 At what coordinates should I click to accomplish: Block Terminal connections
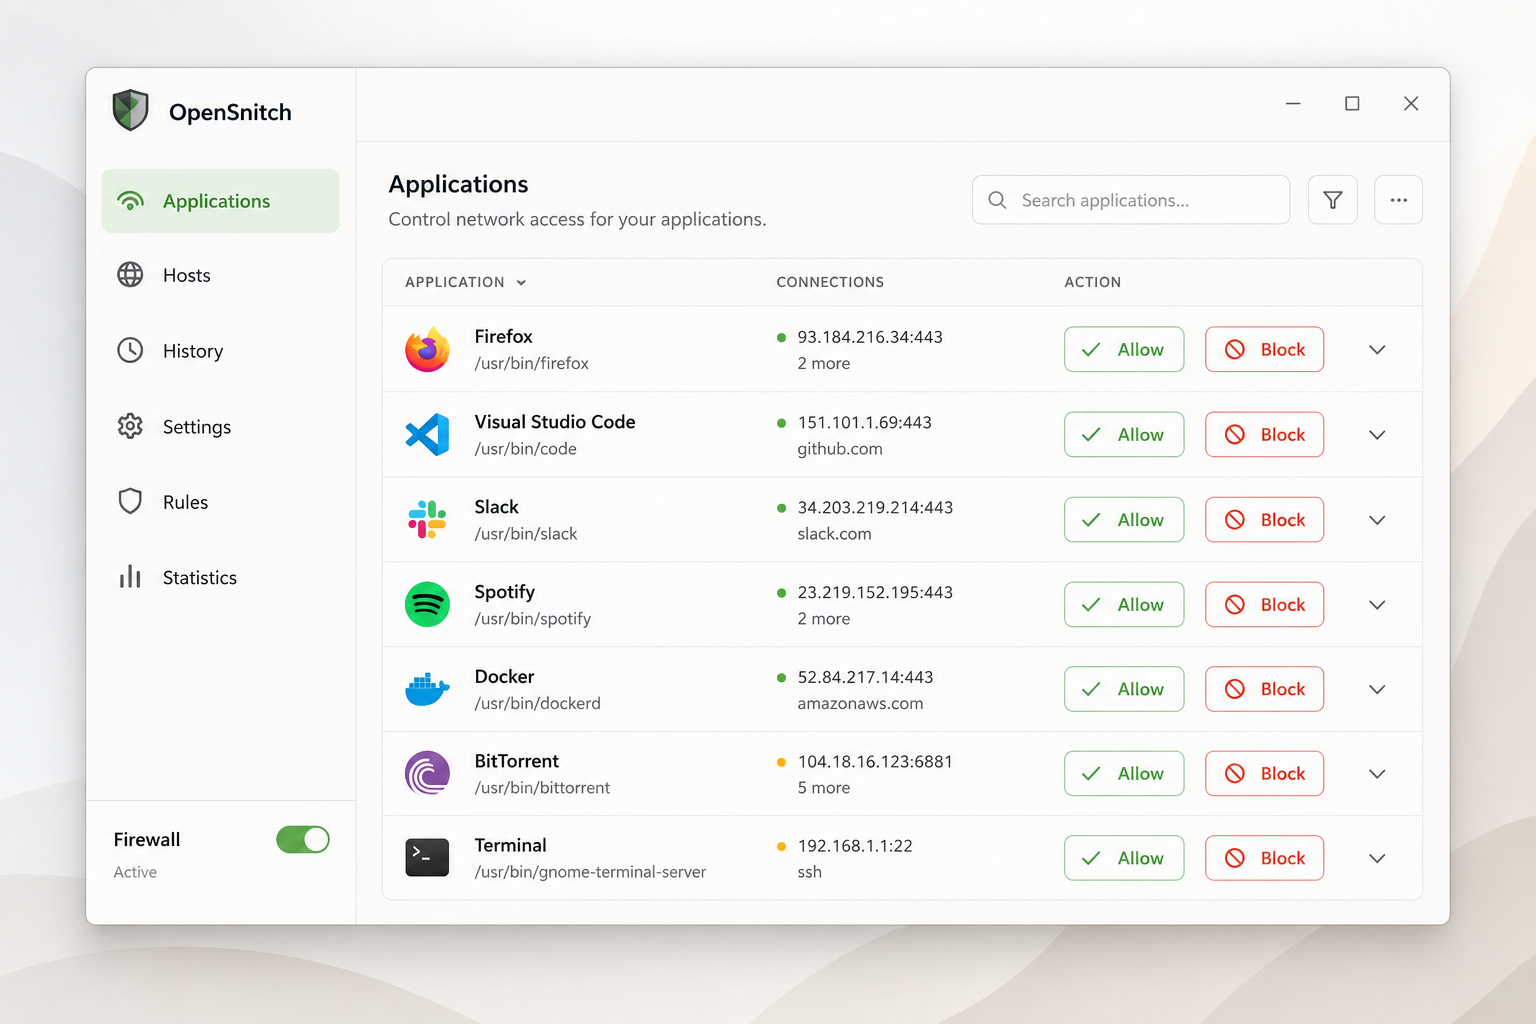point(1264,858)
